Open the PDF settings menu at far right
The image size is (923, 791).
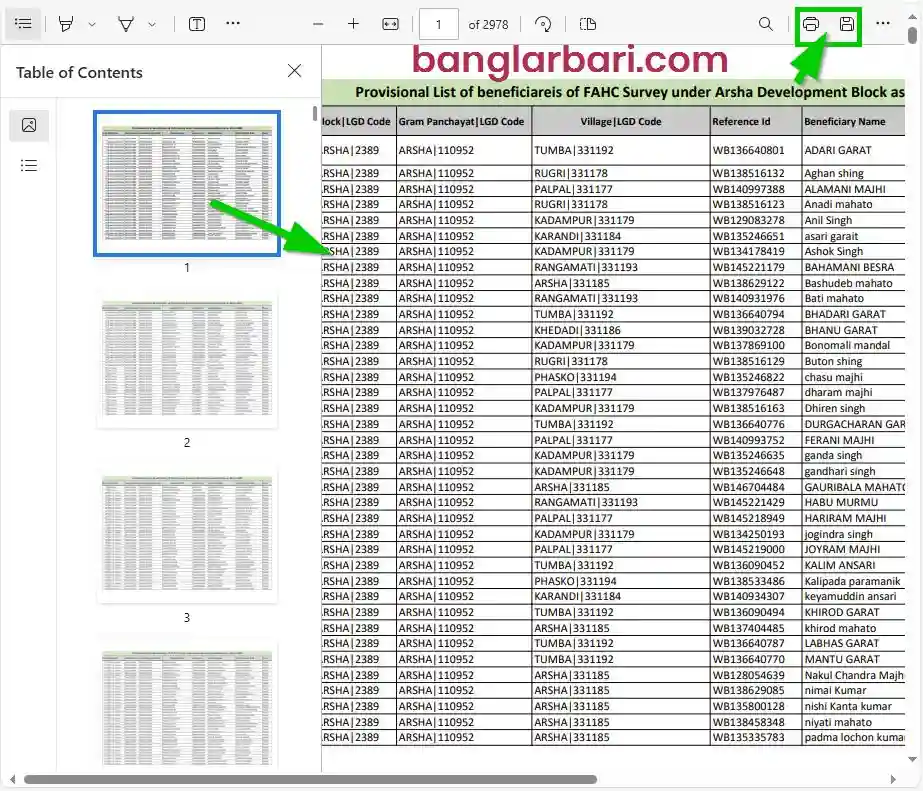(x=884, y=23)
